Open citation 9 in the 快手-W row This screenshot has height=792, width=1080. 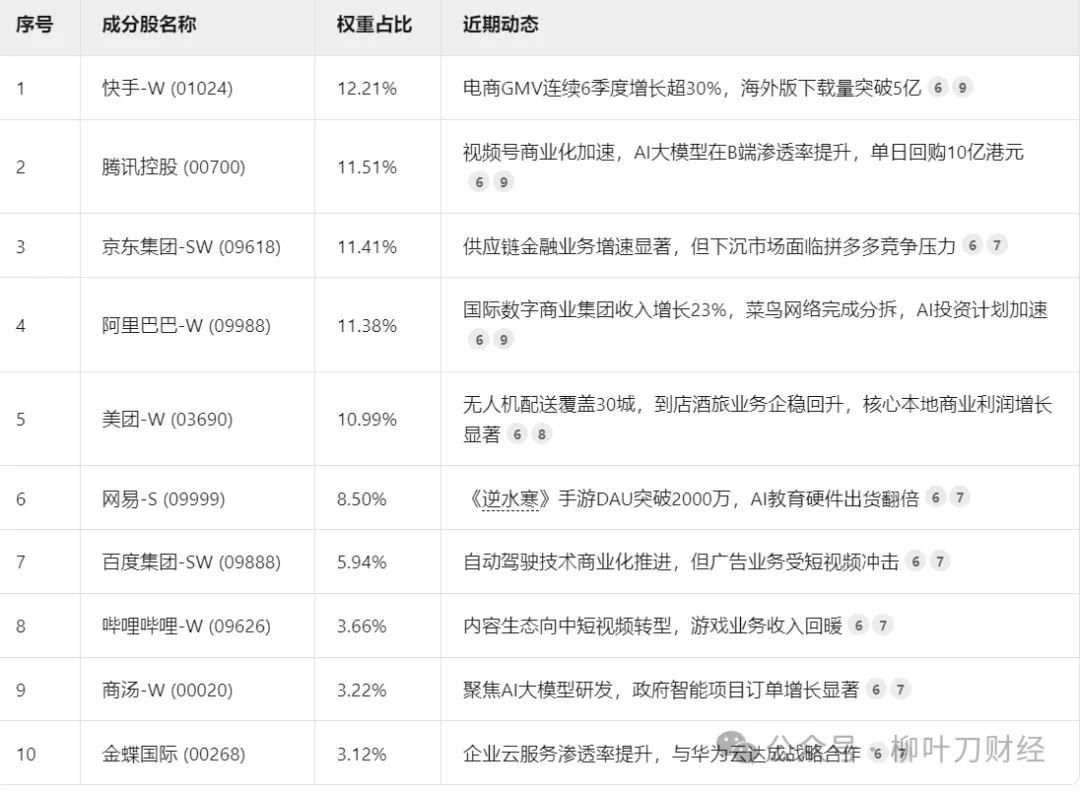[x=962, y=87]
